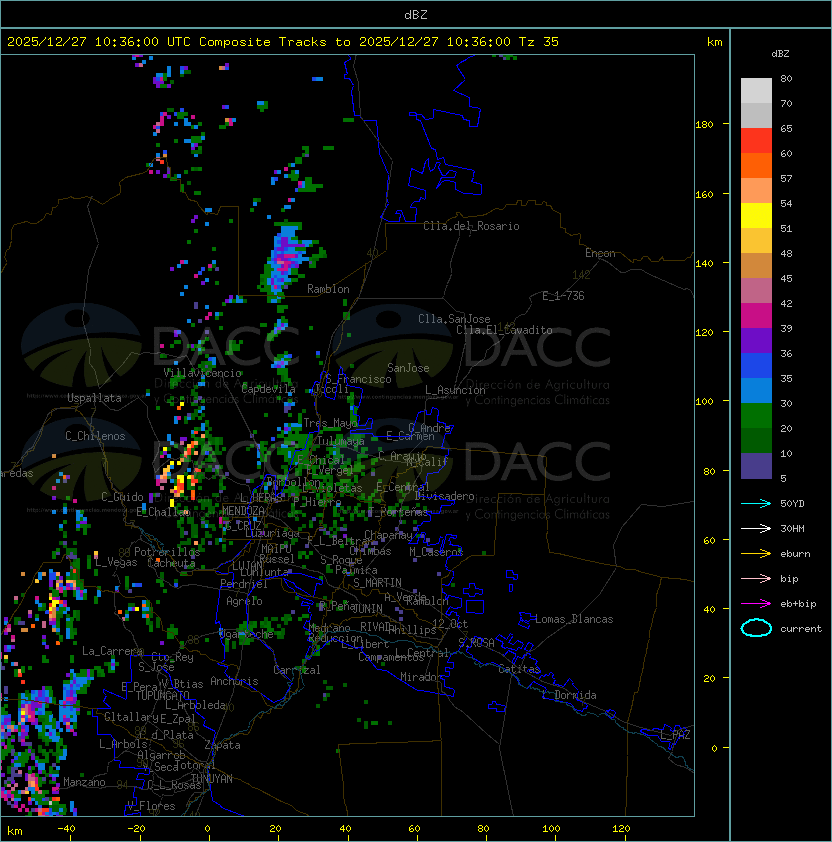Click the Cacheuta label
Viewport: 832px width, 842px height.
(171, 563)
